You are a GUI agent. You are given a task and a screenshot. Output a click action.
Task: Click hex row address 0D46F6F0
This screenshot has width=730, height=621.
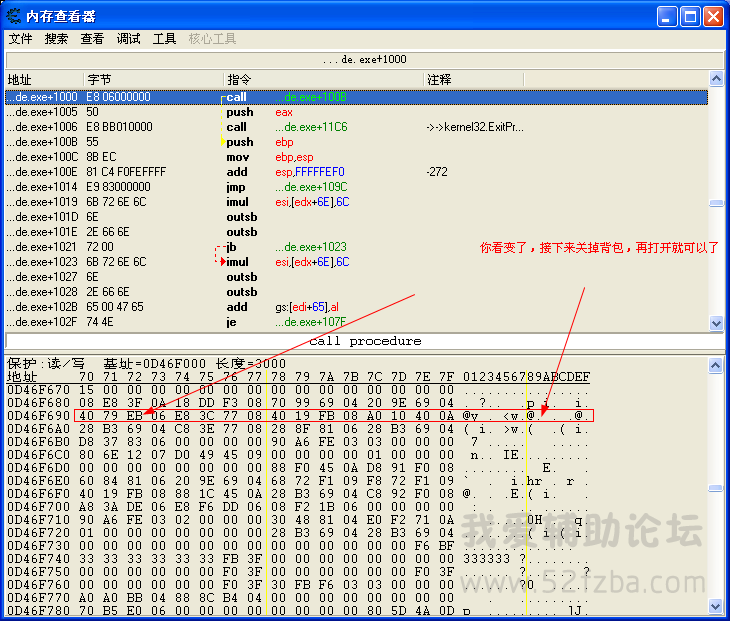(x=38, y=493)
